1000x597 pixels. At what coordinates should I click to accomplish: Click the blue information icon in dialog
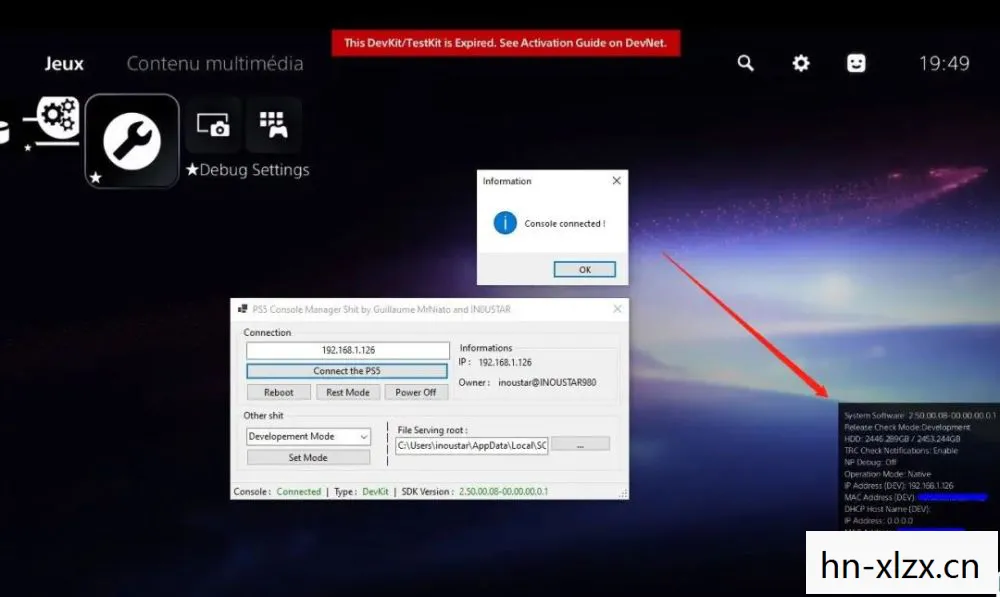pyautogui.click(x=505, y=223)
